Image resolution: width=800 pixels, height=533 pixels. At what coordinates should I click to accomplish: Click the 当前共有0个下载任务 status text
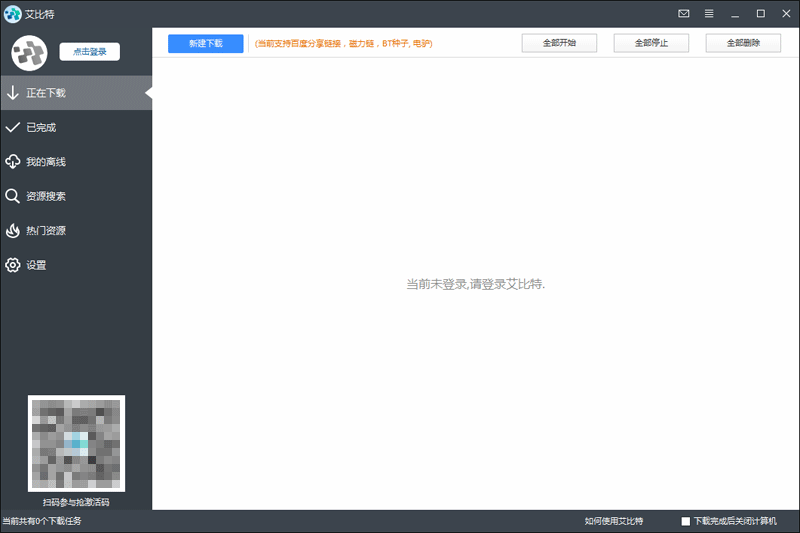pyautogui.click(x=42, y=521)
